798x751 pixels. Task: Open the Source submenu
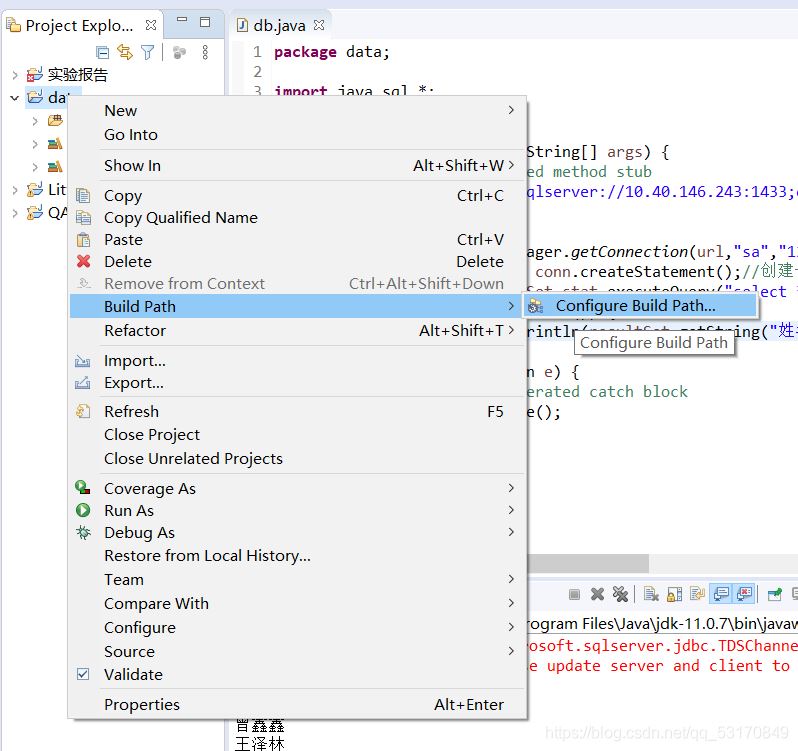(x=297, y=651)
